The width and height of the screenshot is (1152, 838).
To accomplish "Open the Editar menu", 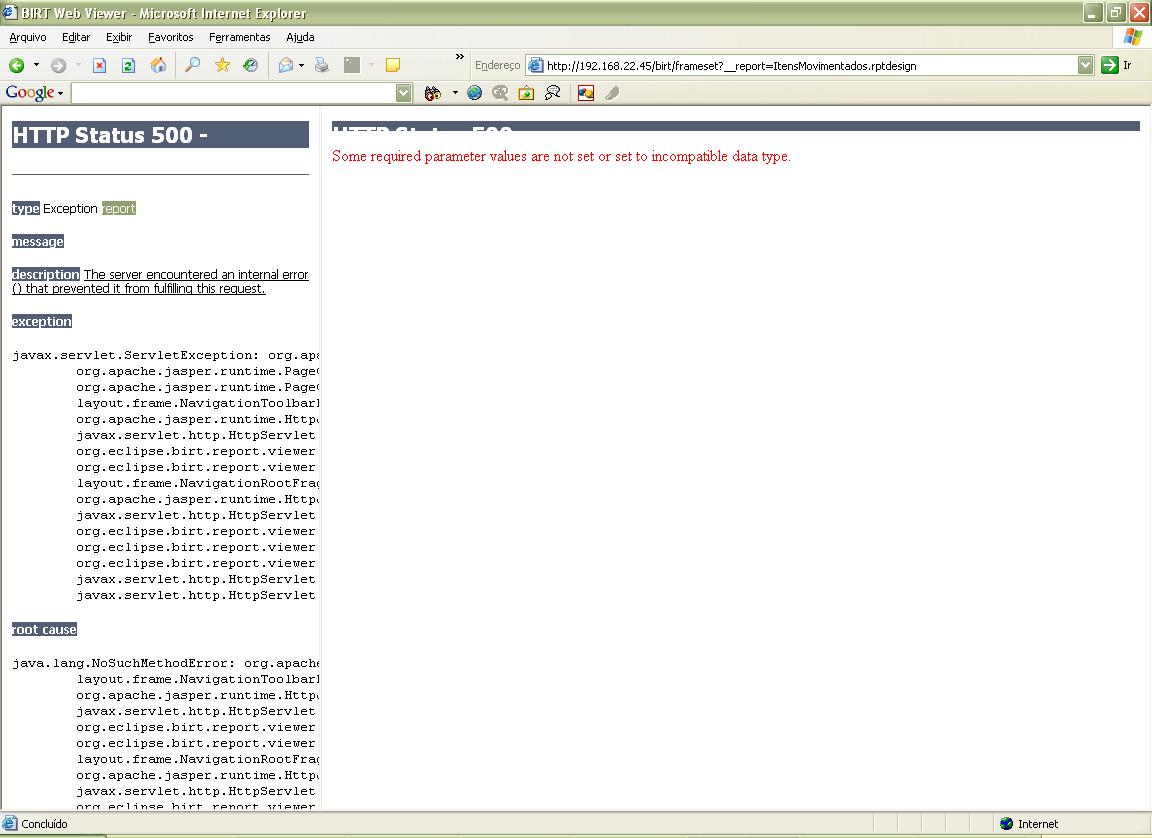I will click(76, 37).
